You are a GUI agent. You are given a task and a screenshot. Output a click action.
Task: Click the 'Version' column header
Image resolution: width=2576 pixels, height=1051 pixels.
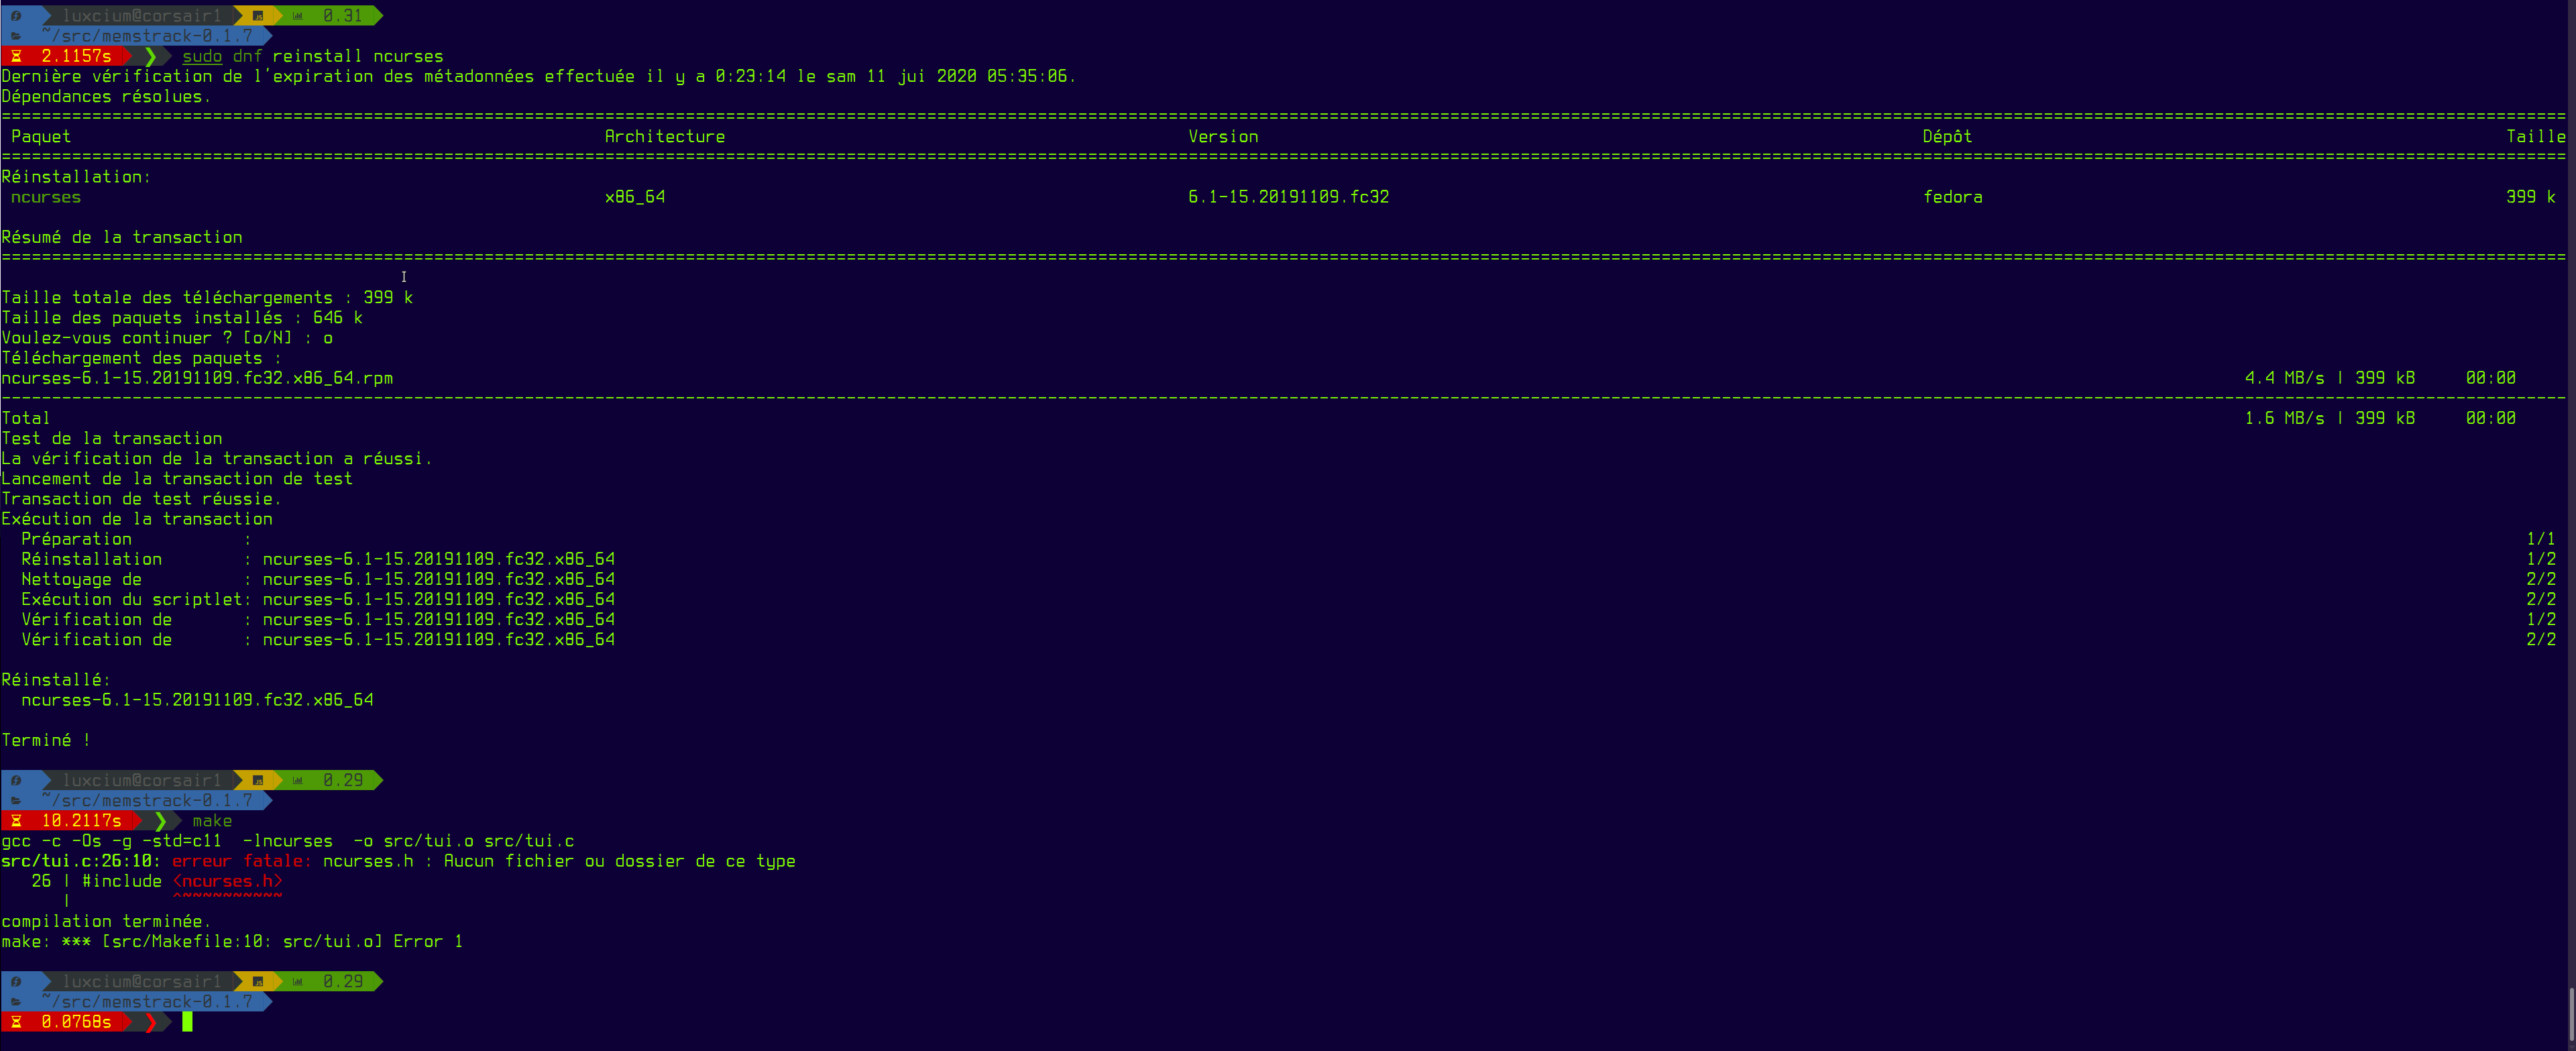pos(1223,136)
